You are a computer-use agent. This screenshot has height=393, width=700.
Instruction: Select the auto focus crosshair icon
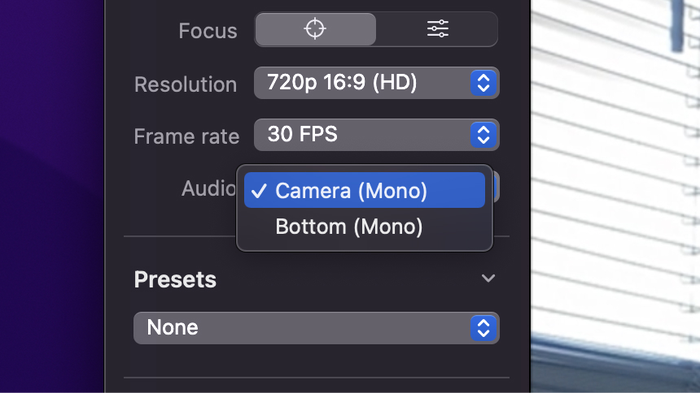point(315,29)
